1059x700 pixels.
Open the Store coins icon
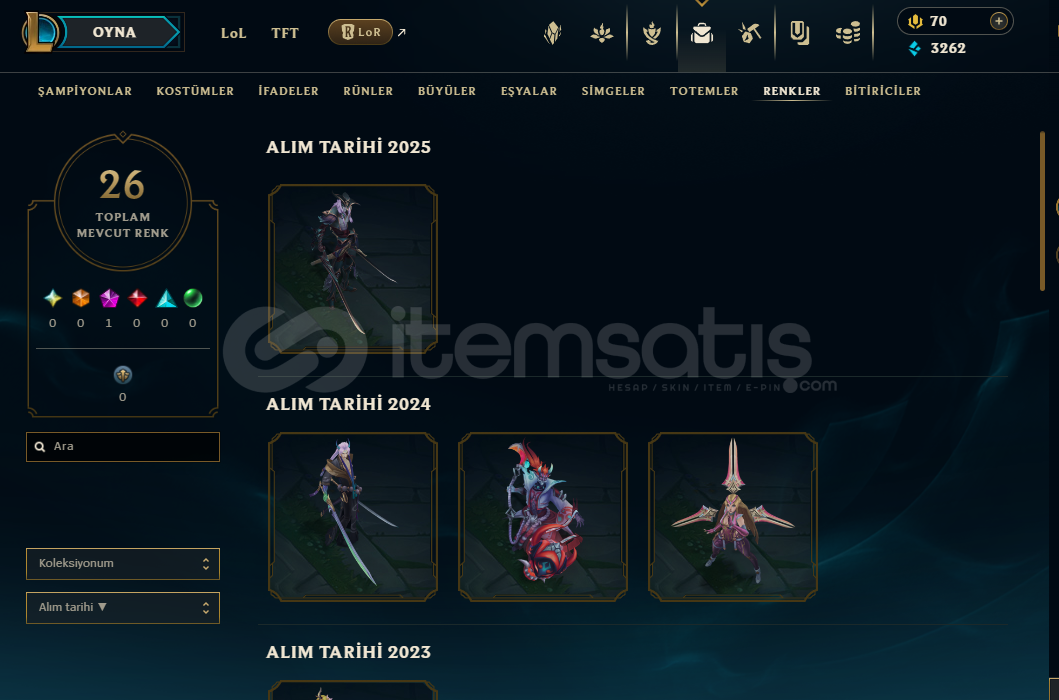coord(848,32)
